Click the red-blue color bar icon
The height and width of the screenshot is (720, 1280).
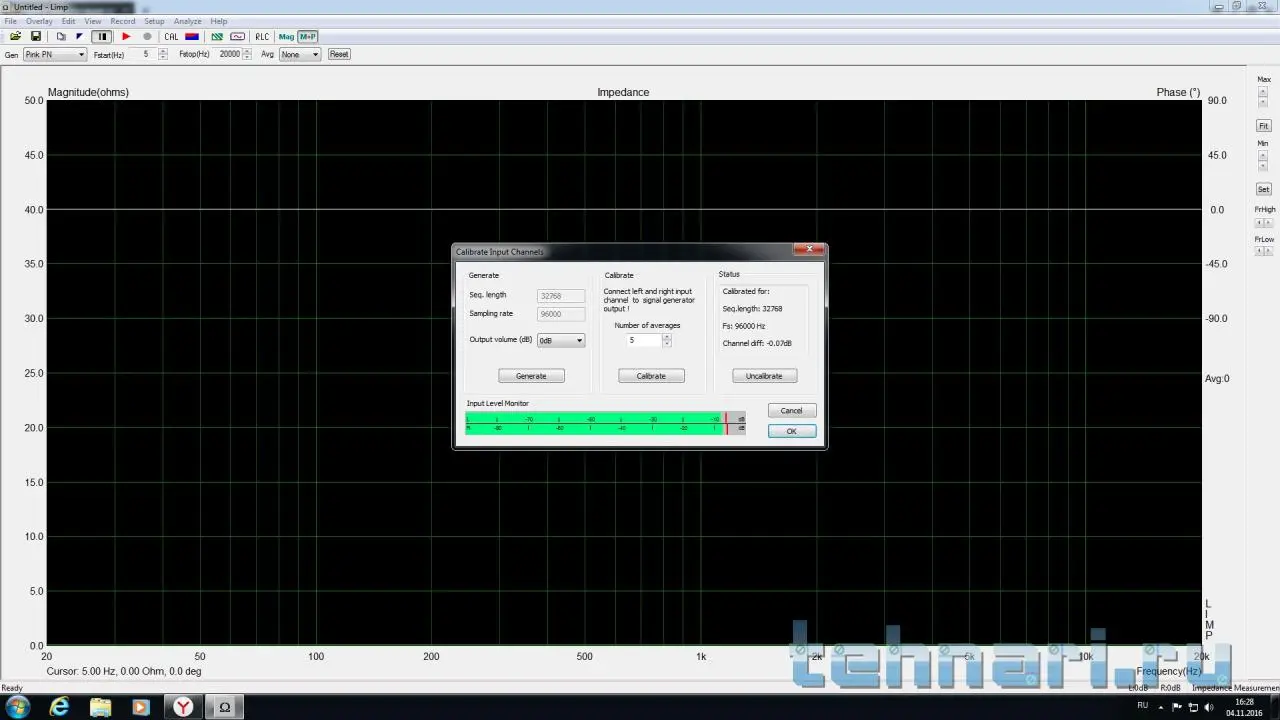192,37
